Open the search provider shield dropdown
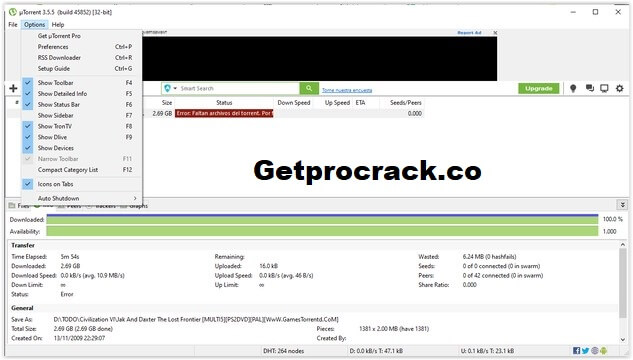 pos(170,88)
